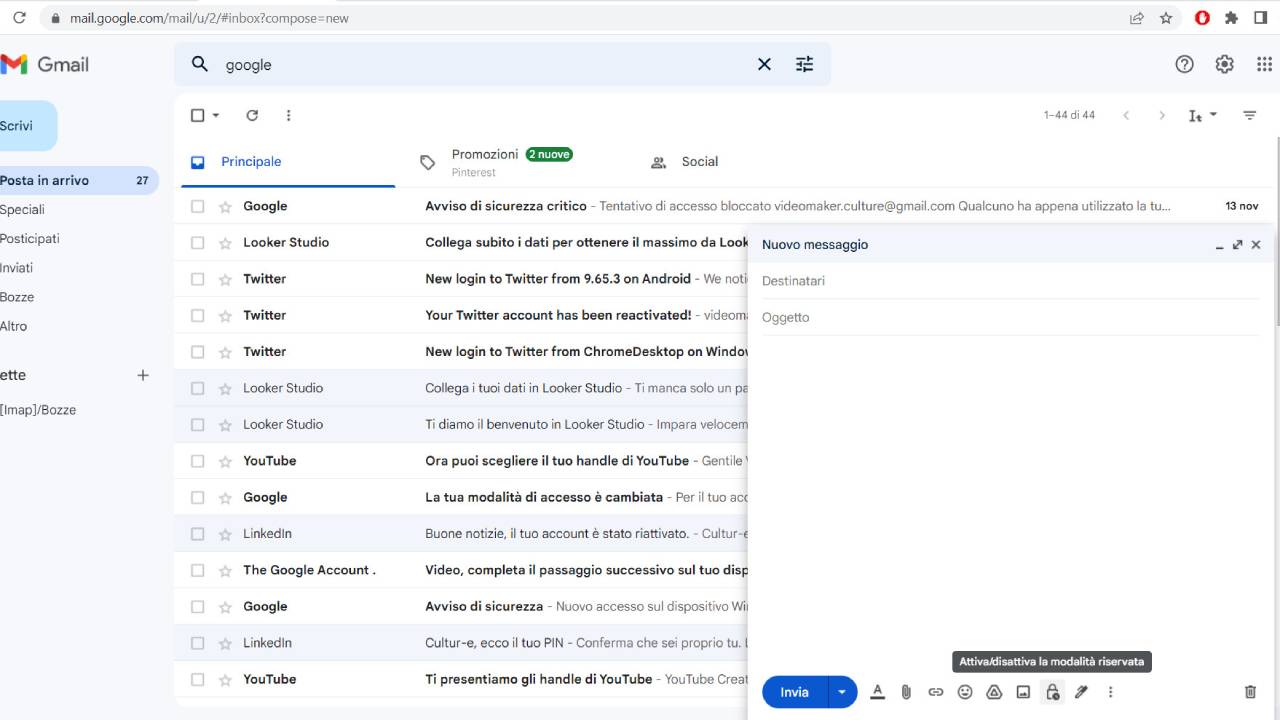Click the browser address bar URL
Screen dimensions: 1280x720
coord(209,18)
